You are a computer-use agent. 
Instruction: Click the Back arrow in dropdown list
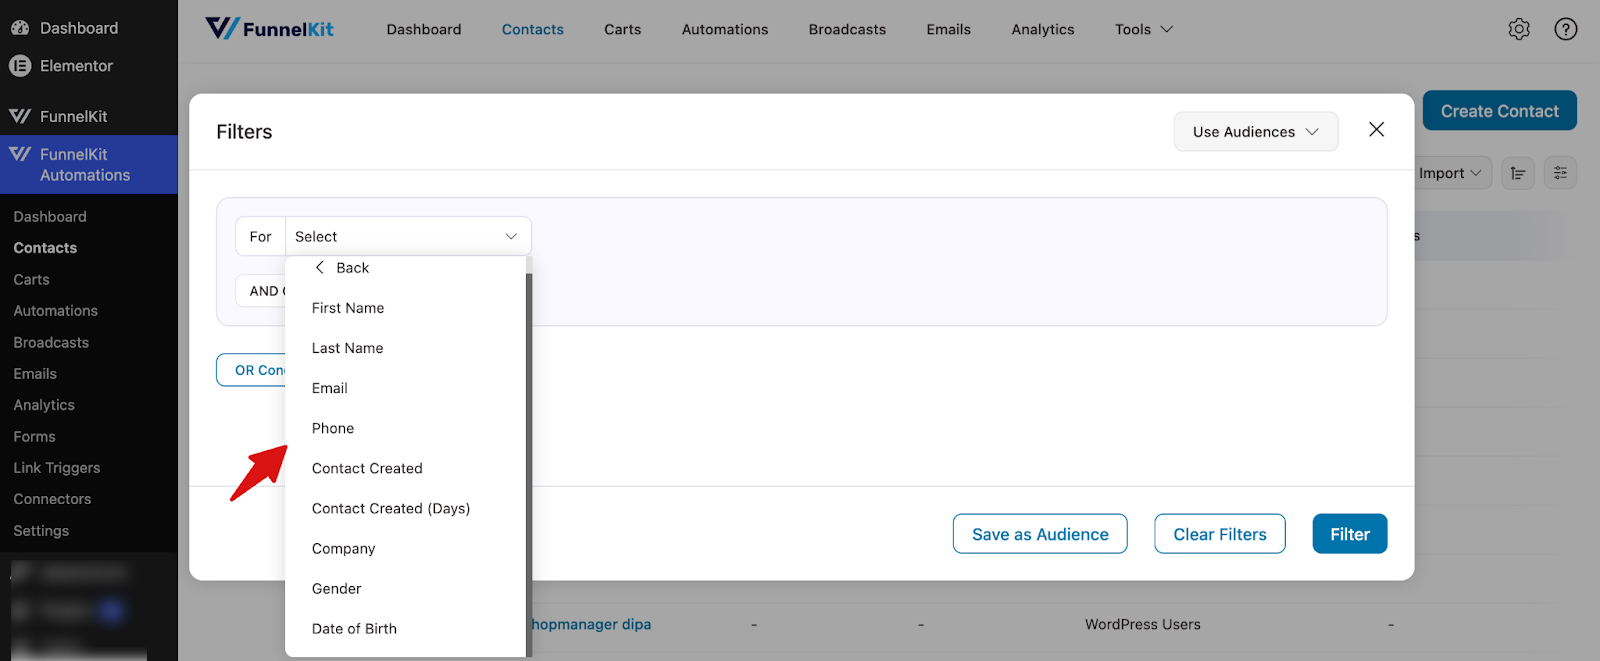[320, 267]
